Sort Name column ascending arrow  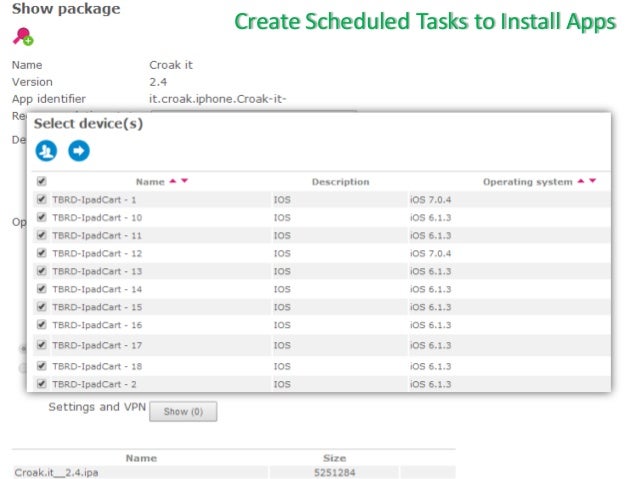pyautogui.click(x=173, y=181)
